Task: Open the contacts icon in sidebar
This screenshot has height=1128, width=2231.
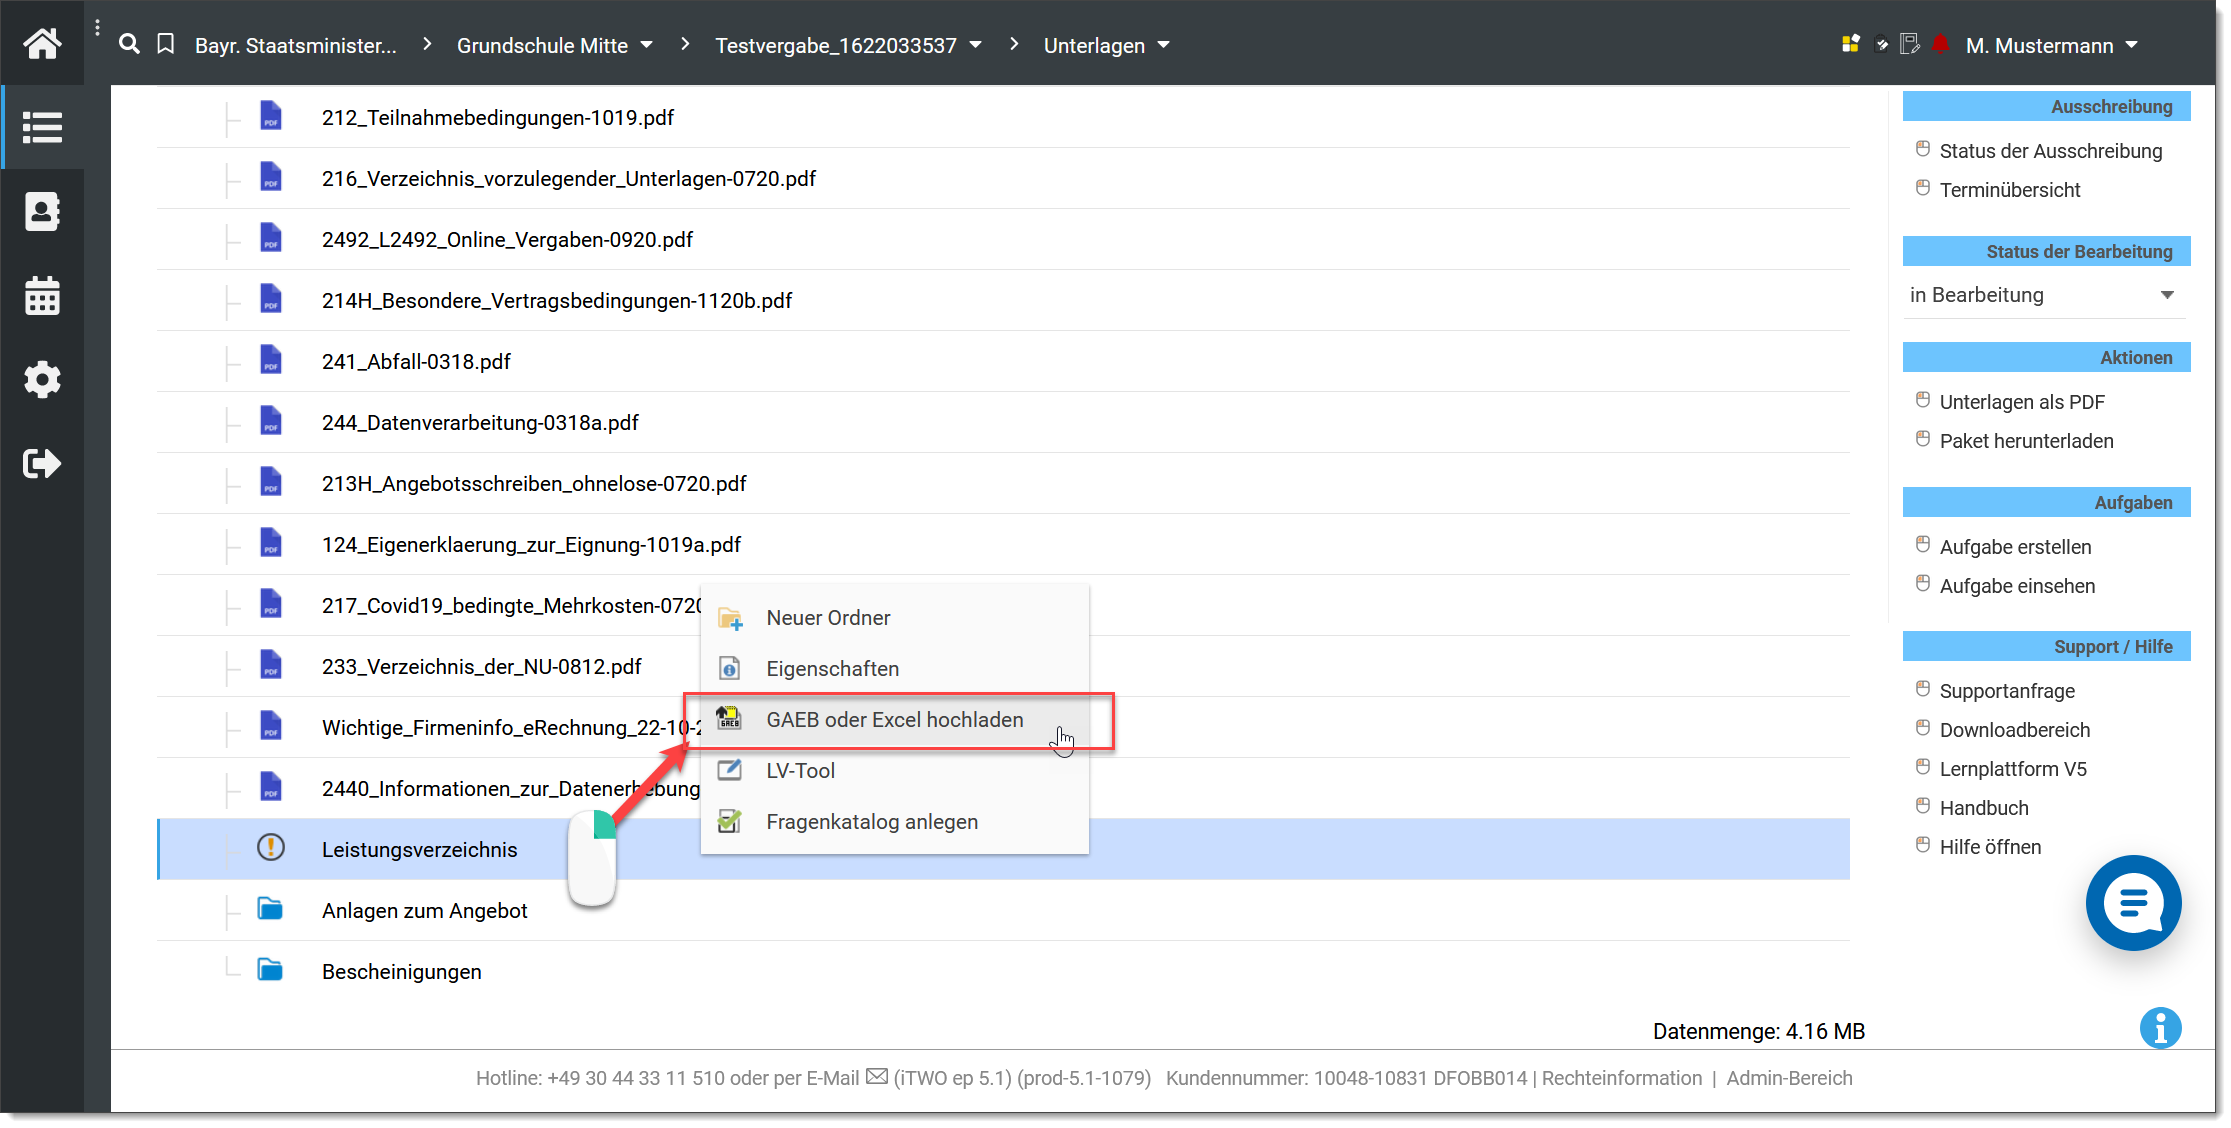Action: [x=42, y=212]
